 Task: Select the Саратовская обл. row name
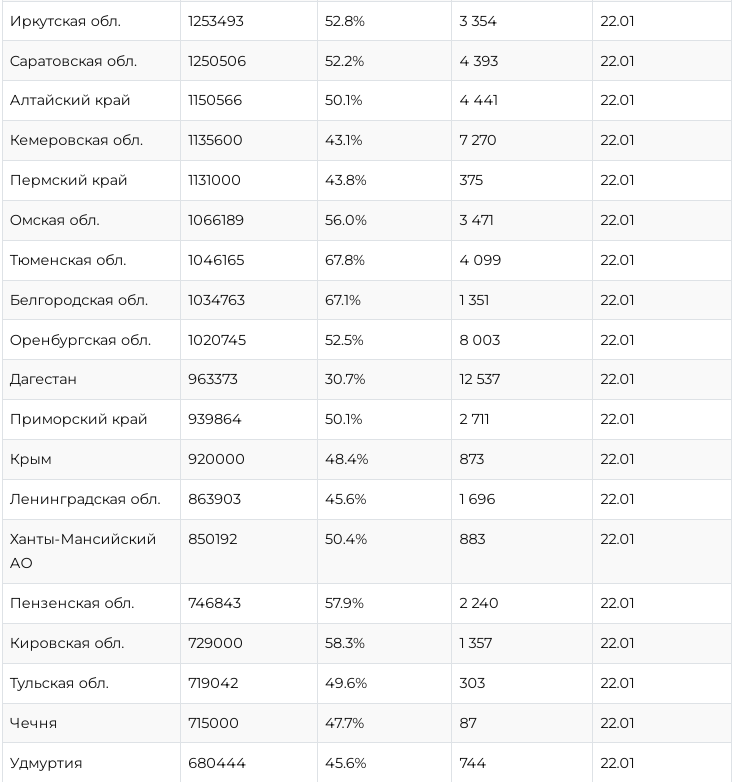pyautogui.click(x=73, y=61)
